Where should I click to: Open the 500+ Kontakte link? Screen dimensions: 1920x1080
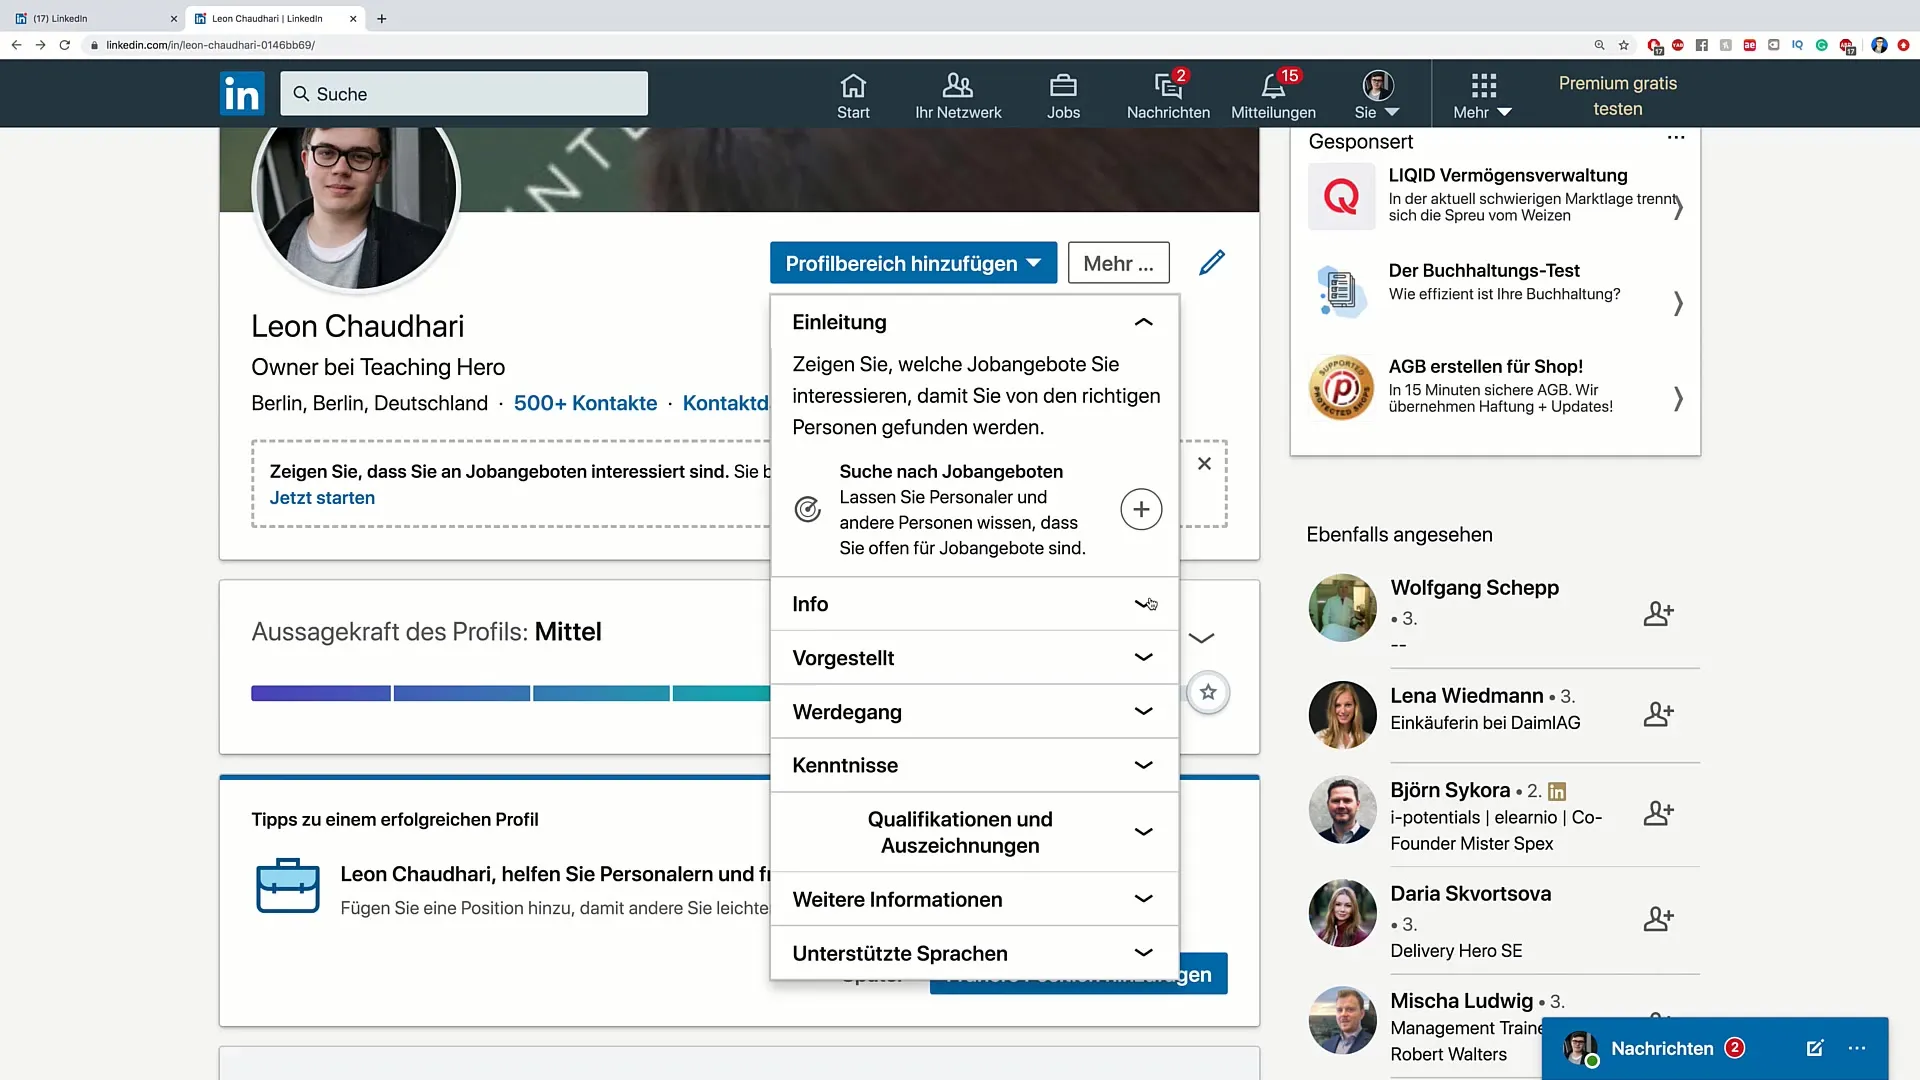(585, 403)
